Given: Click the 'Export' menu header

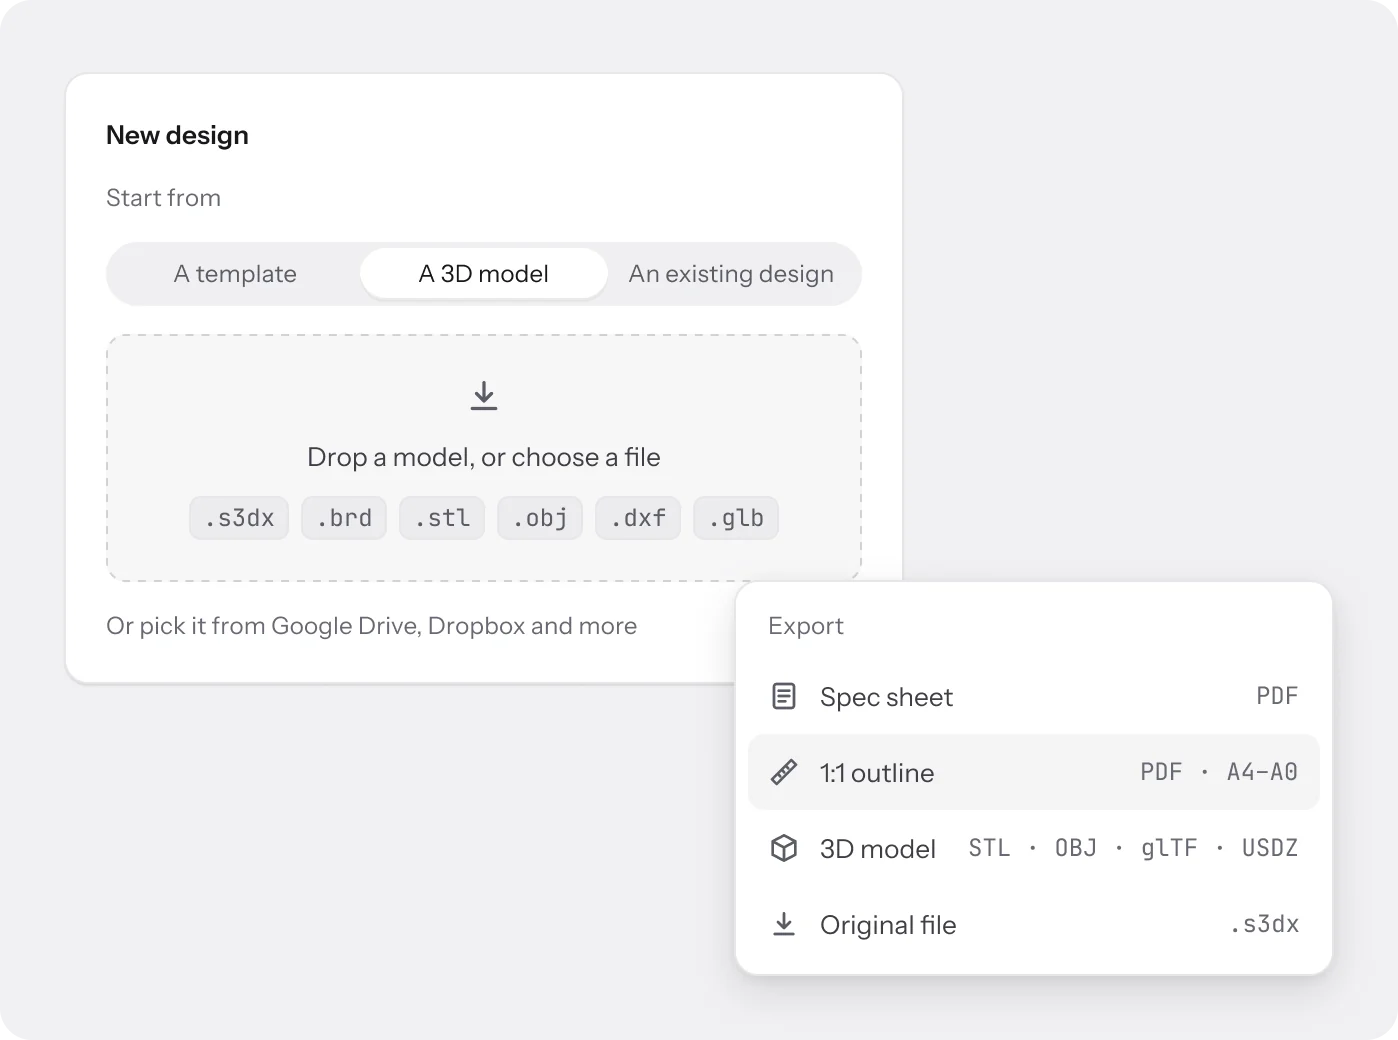Looking at the screenshot, I should pos(806,626).
